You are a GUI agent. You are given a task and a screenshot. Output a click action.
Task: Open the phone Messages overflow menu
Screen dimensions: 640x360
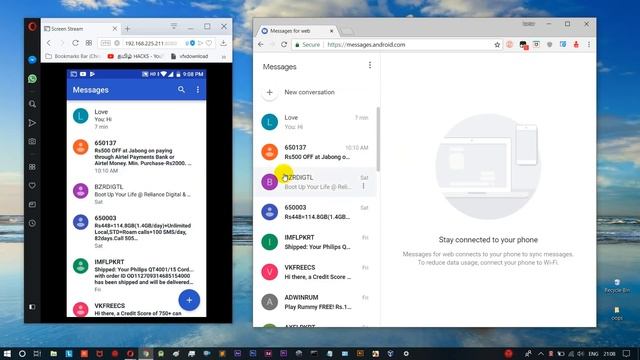pos(198,89)
